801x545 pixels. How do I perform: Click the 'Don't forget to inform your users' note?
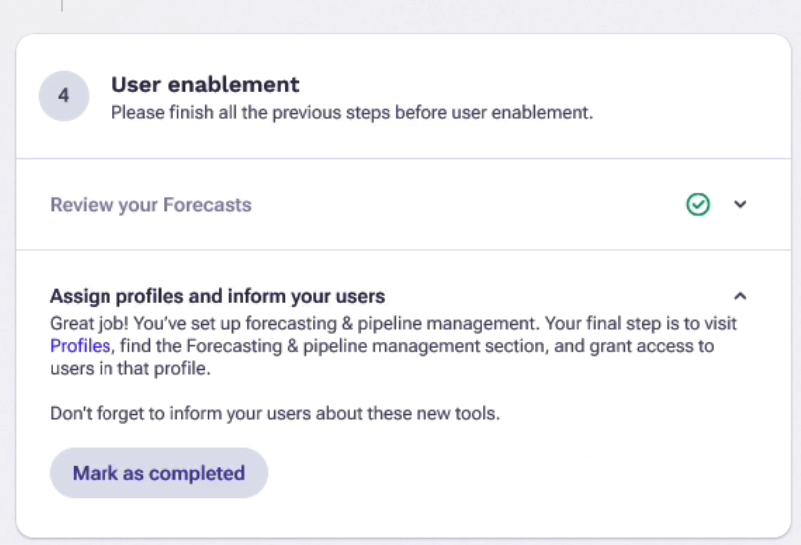coord(275,413)
